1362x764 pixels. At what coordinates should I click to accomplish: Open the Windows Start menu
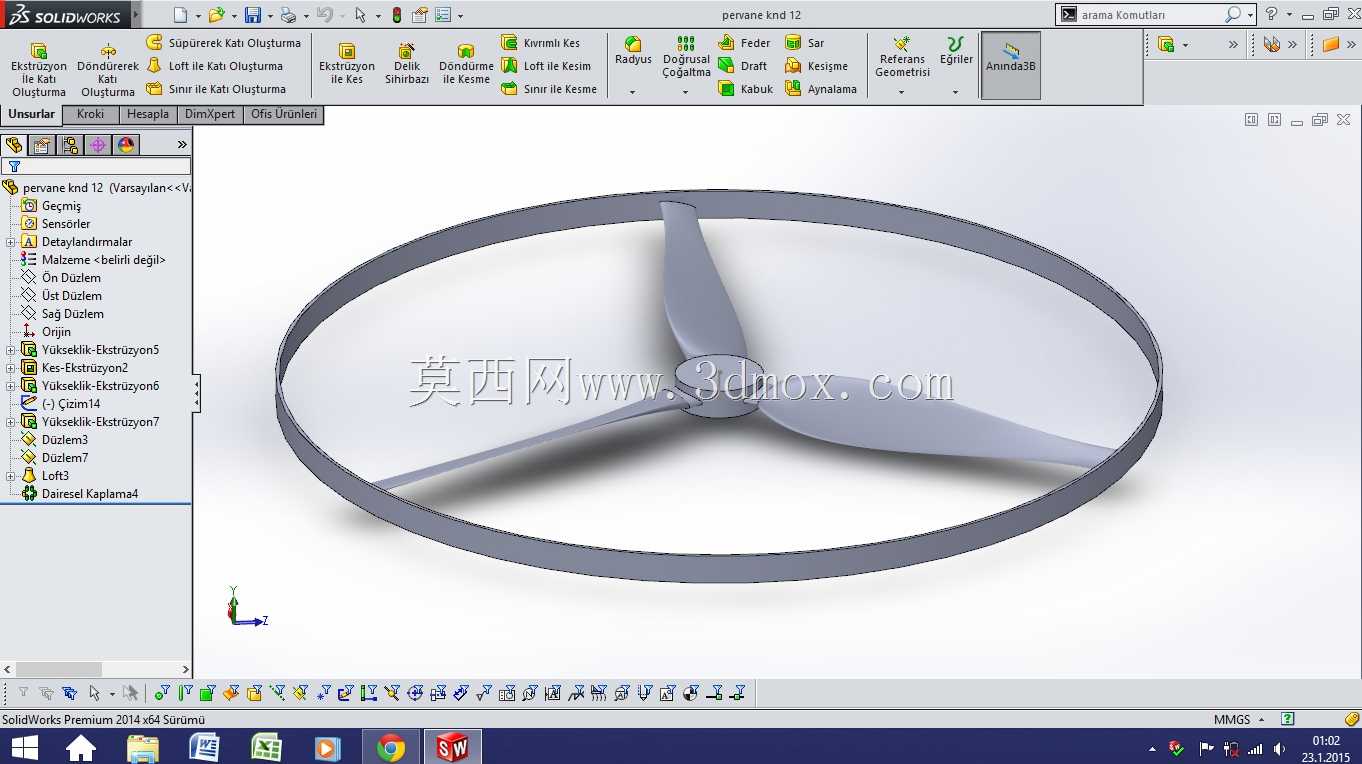(24, 747)
